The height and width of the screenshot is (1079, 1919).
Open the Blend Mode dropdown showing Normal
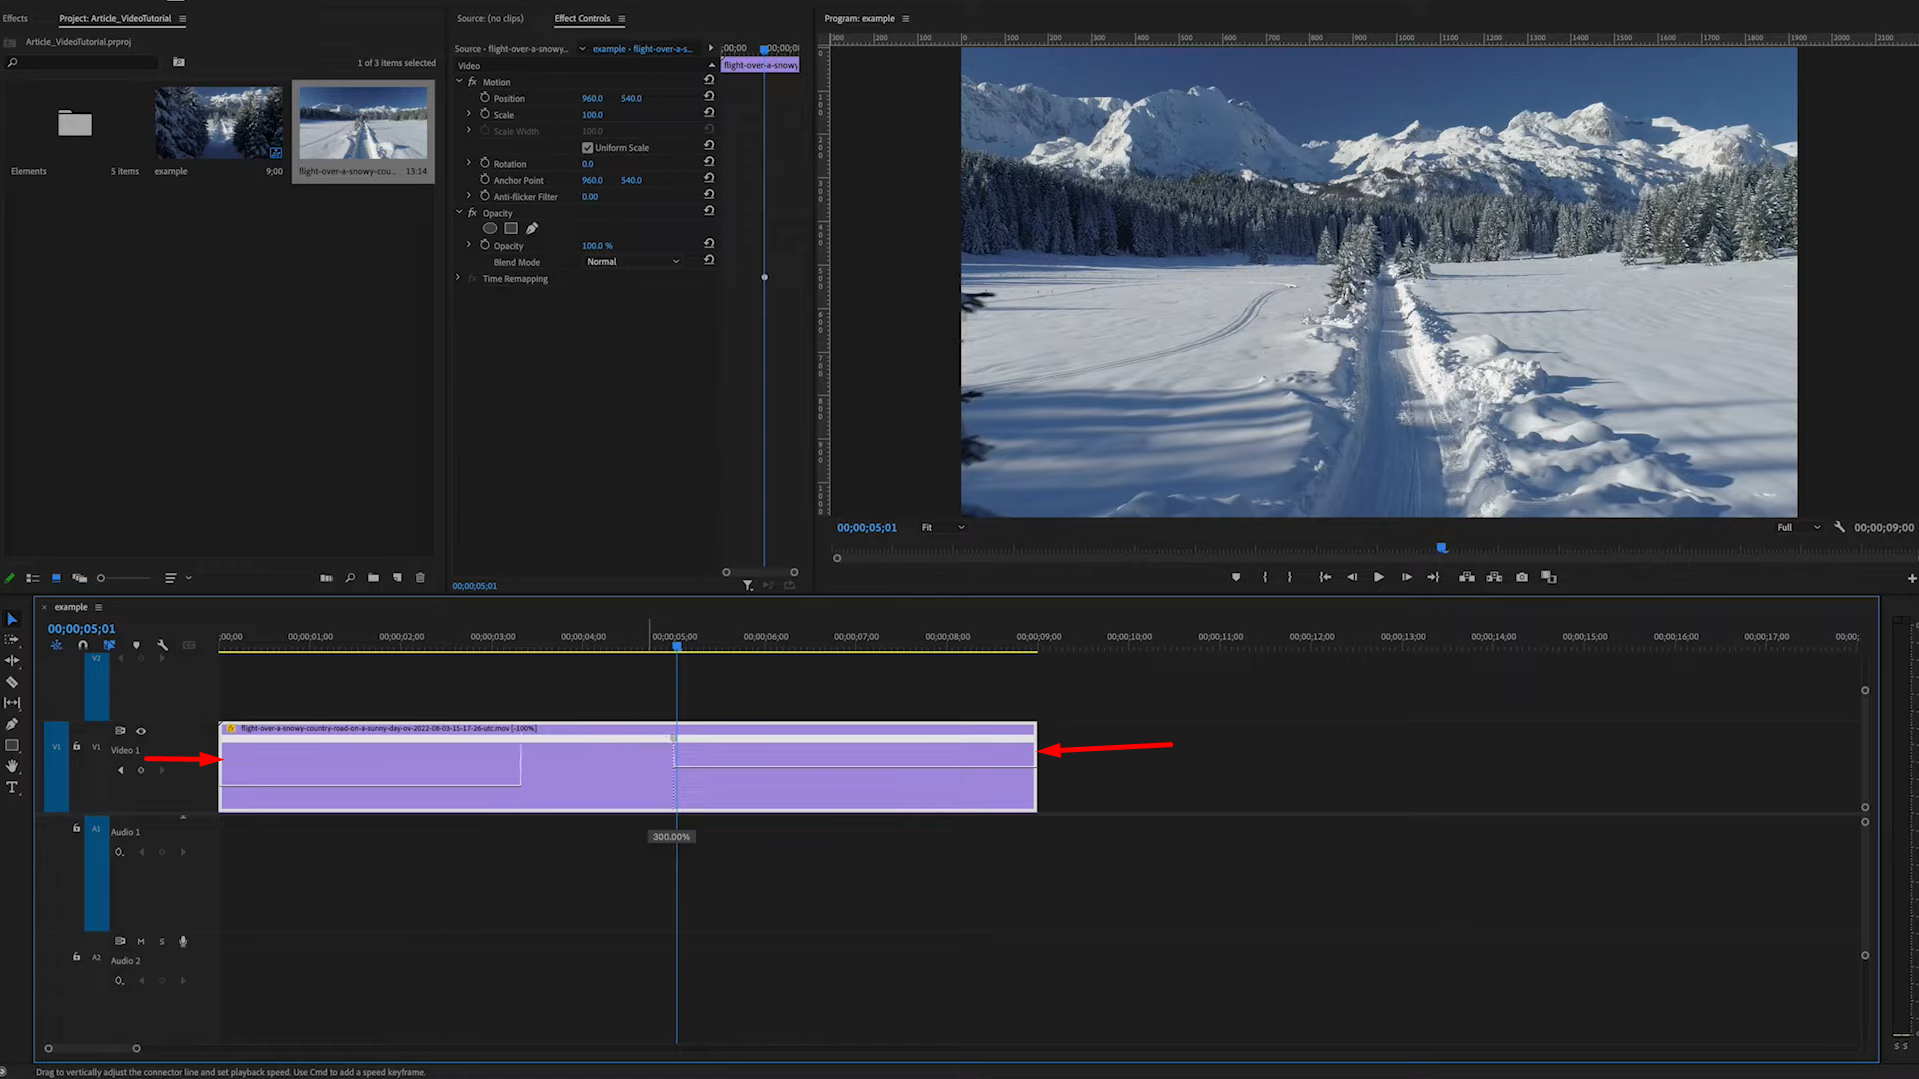pos(632,261)
